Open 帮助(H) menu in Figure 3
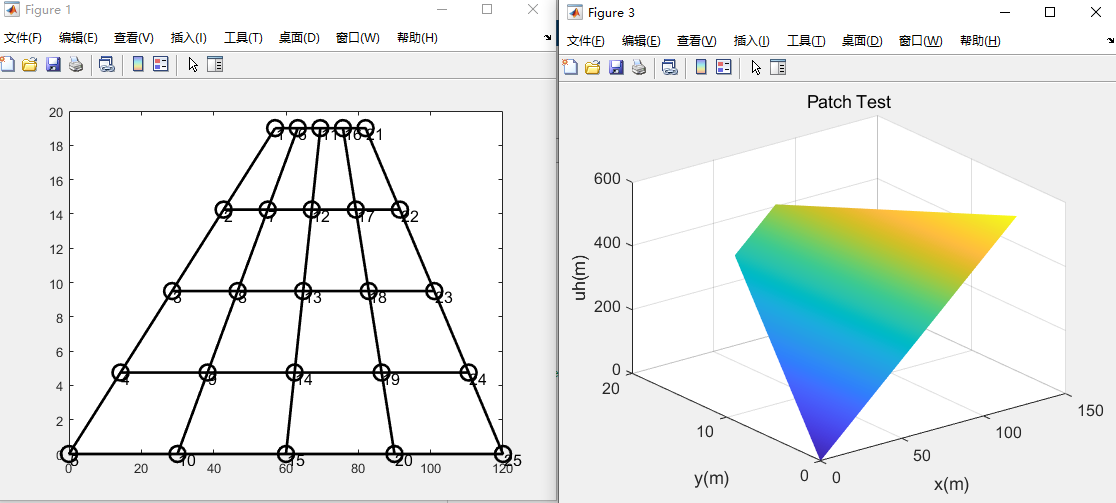Viewport: 1116px width, 503px height. [x=980, y=41]
